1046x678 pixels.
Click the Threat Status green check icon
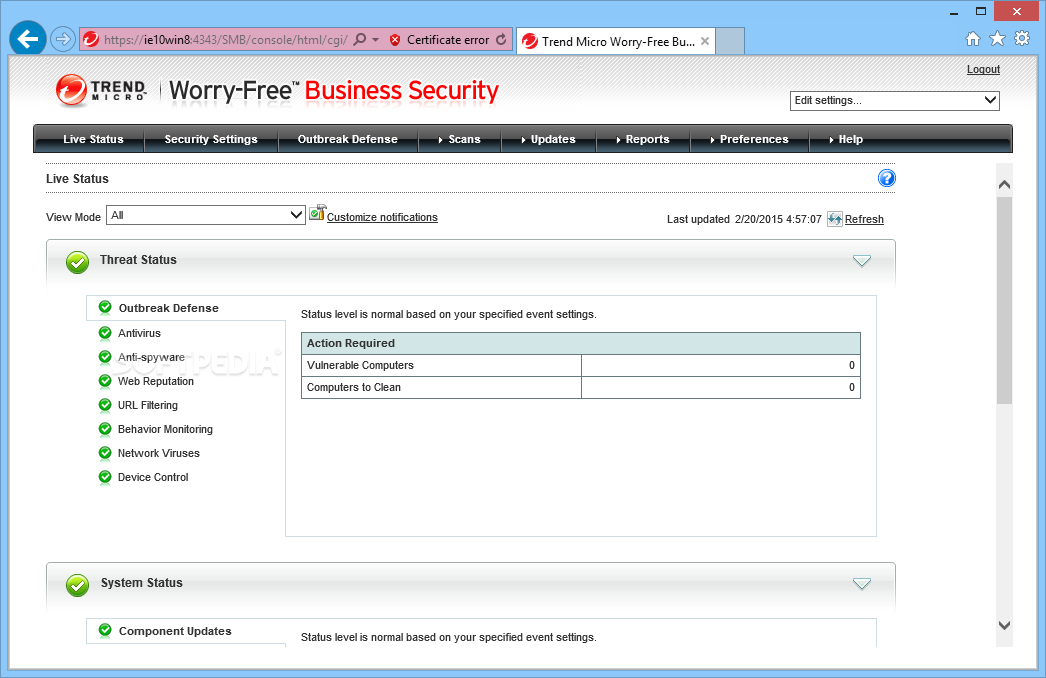click(x=77, y=262)
